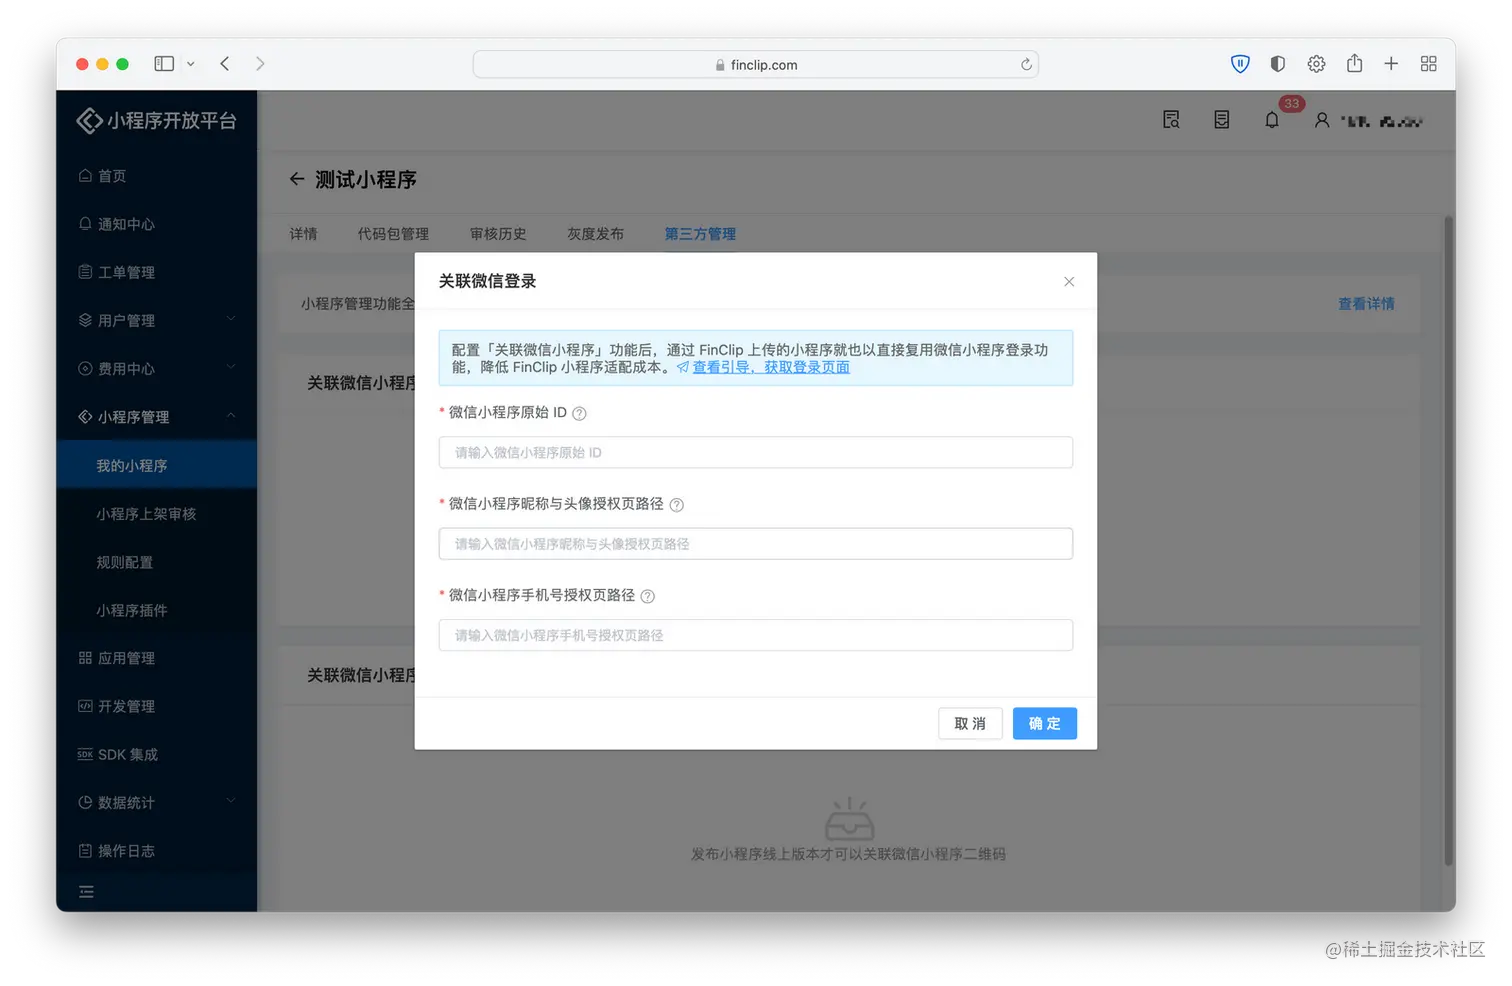Screen dimensions: 1512x986
Task: Switch to the 灰度发布 tab
Action: (x=595, y=234)
